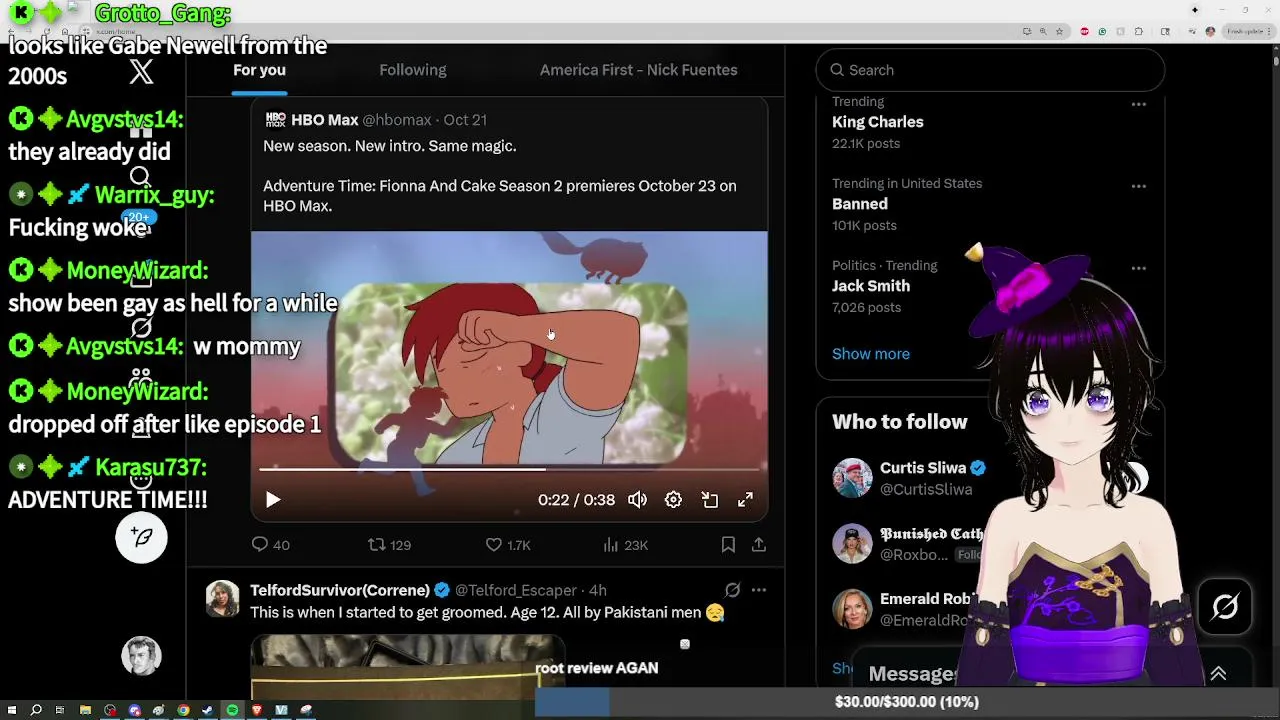Open replies on the HBO Max post
This screenshot has height=720, width=1280.
[x=270, y=545]
